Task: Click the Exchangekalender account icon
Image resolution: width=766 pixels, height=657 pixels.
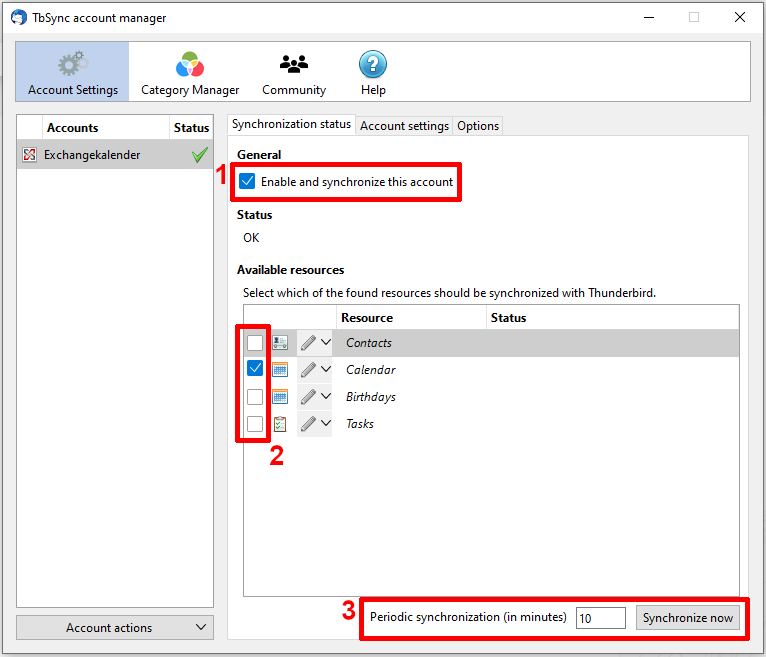Action: [x=29, y=155]
